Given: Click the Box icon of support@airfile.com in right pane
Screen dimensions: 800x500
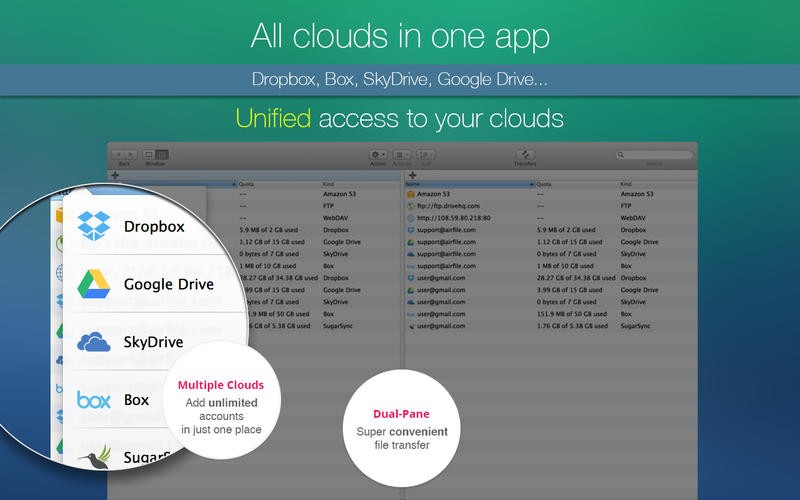Looking at the screenshot, I should pos(411,266).
